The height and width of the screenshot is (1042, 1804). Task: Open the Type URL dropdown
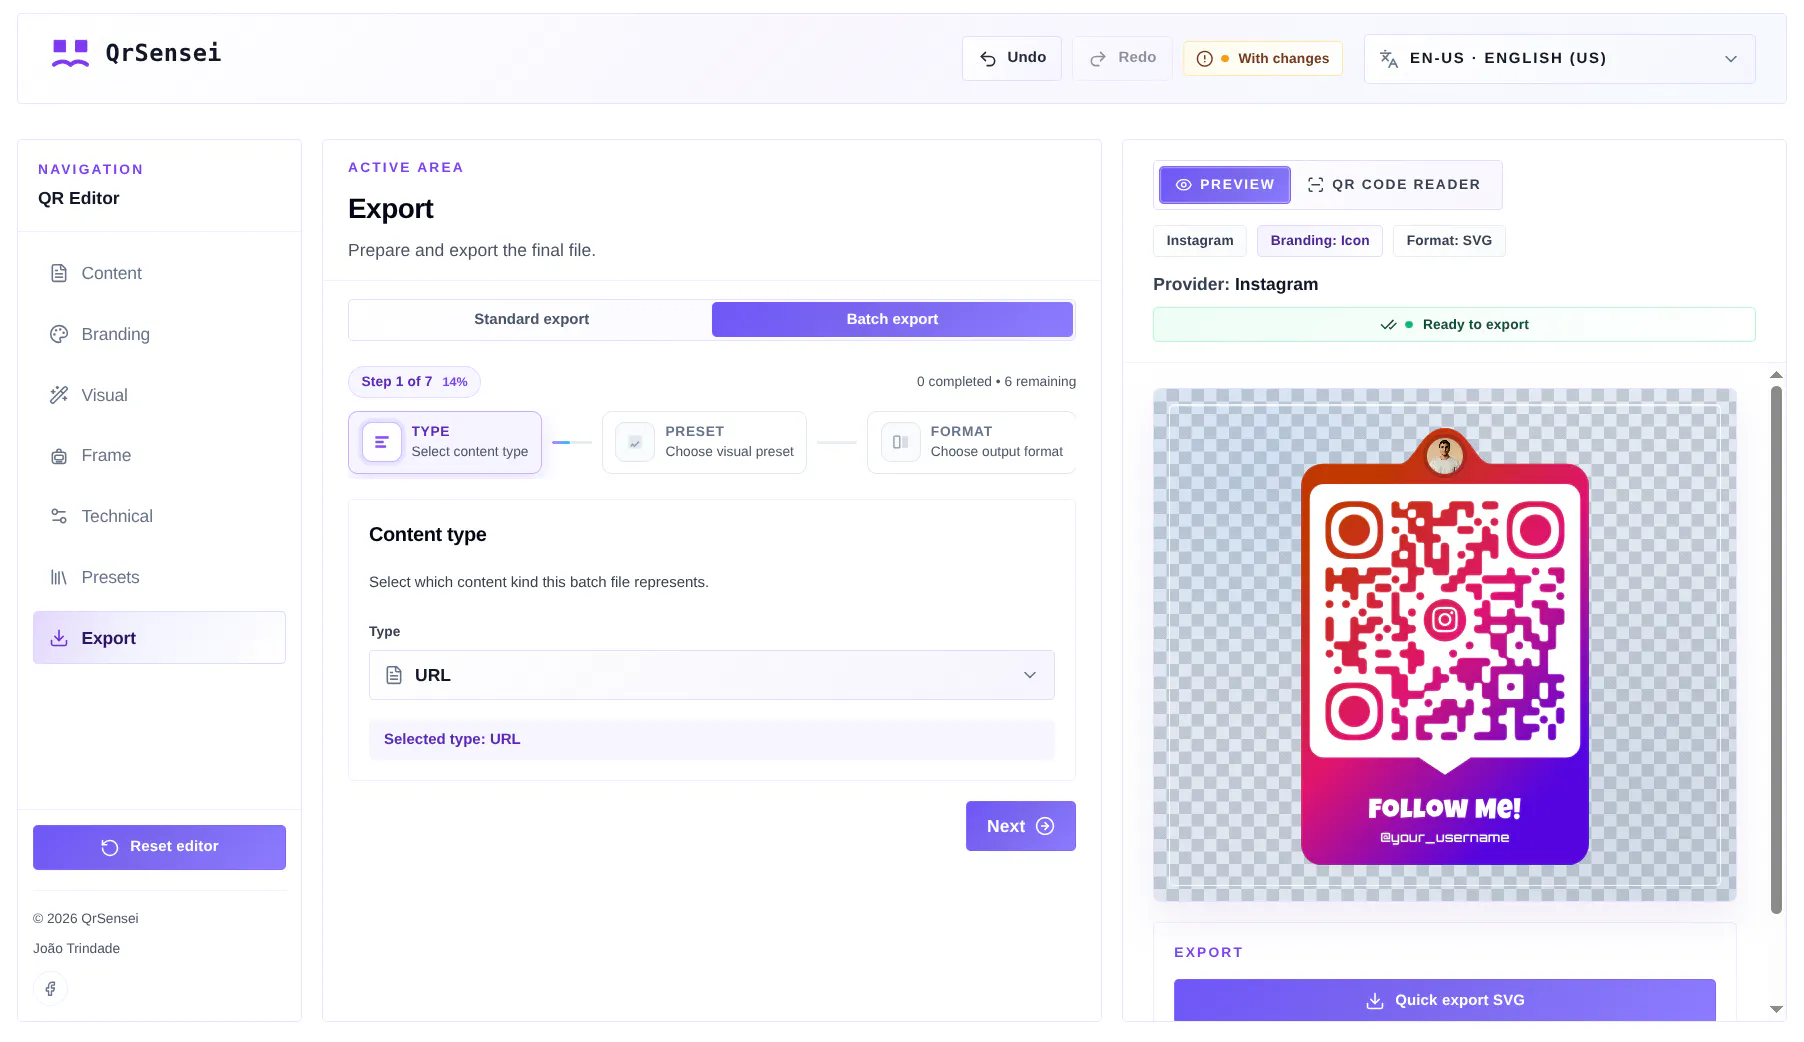[711, 675]
